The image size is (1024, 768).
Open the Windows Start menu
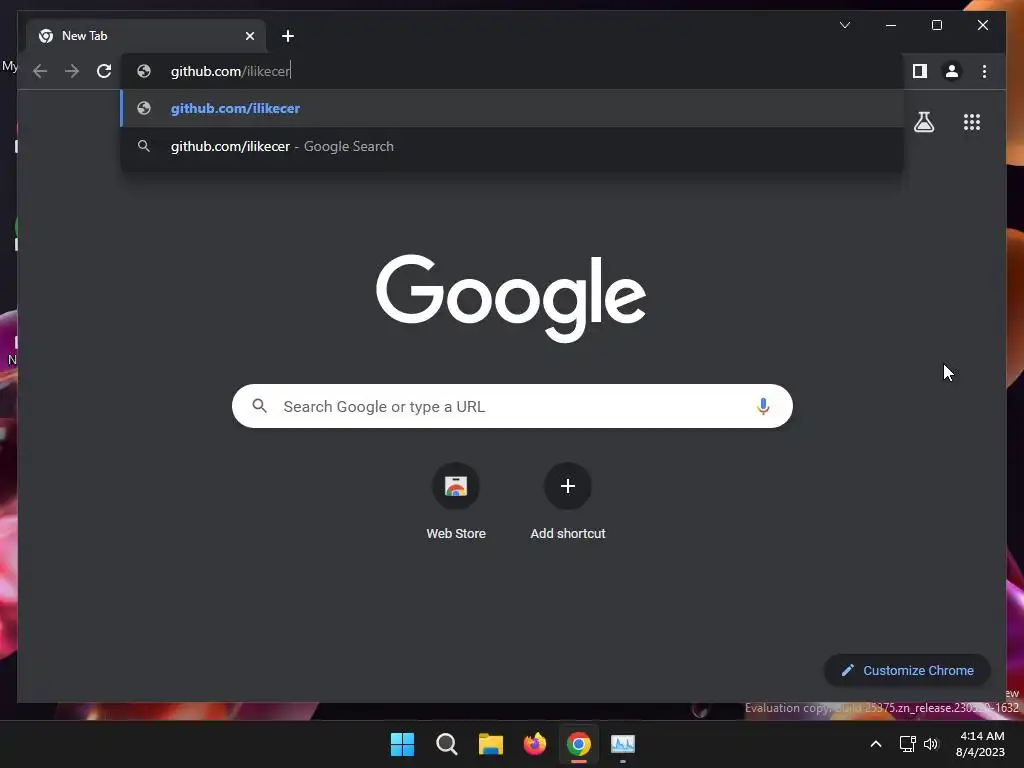(x=402, y=744)
